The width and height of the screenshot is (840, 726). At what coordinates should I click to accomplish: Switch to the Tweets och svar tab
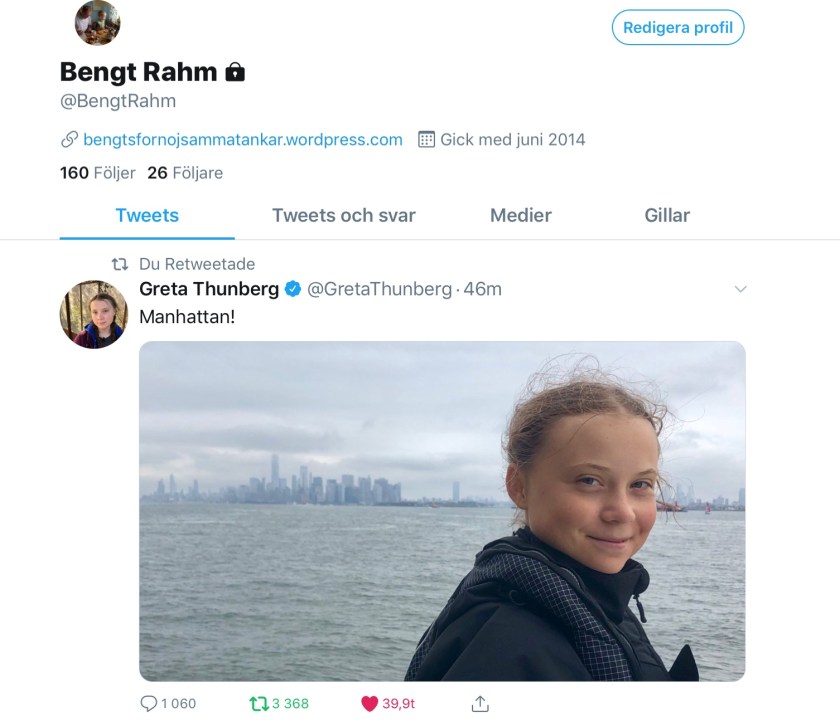343,215
